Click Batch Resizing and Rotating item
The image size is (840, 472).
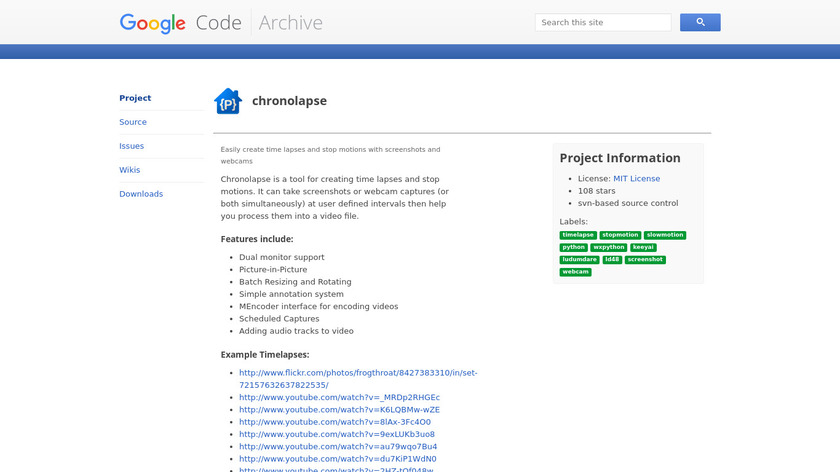(295, 282)
